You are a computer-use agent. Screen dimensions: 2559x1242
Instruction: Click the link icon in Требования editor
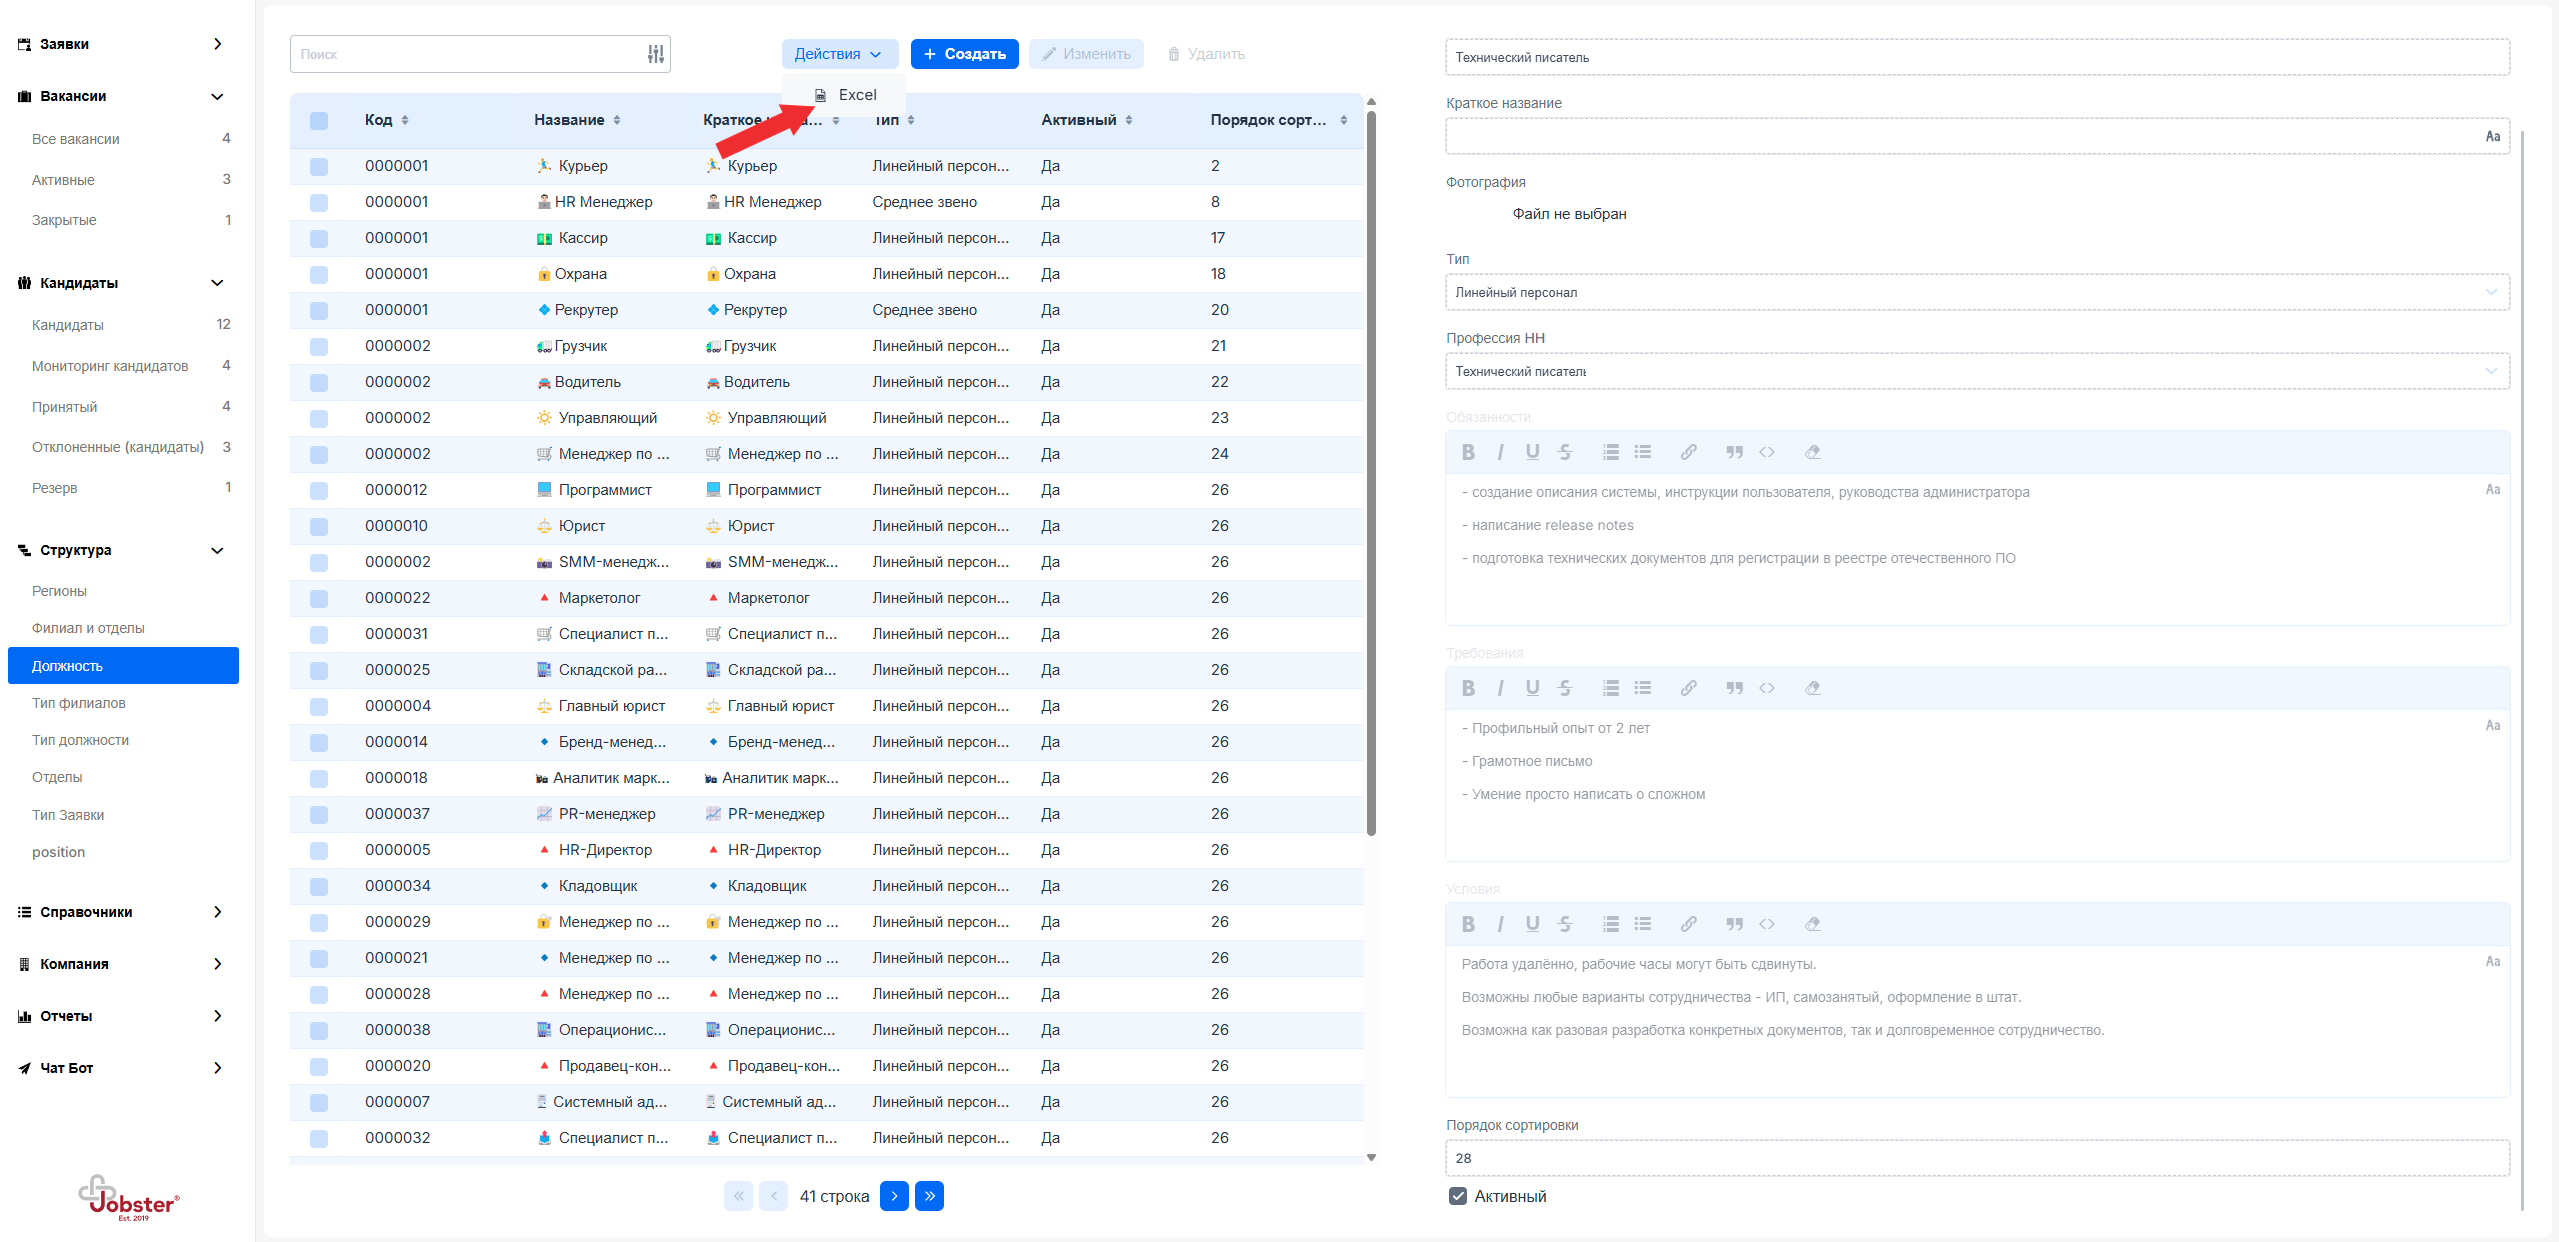[x=1688, y=688]
